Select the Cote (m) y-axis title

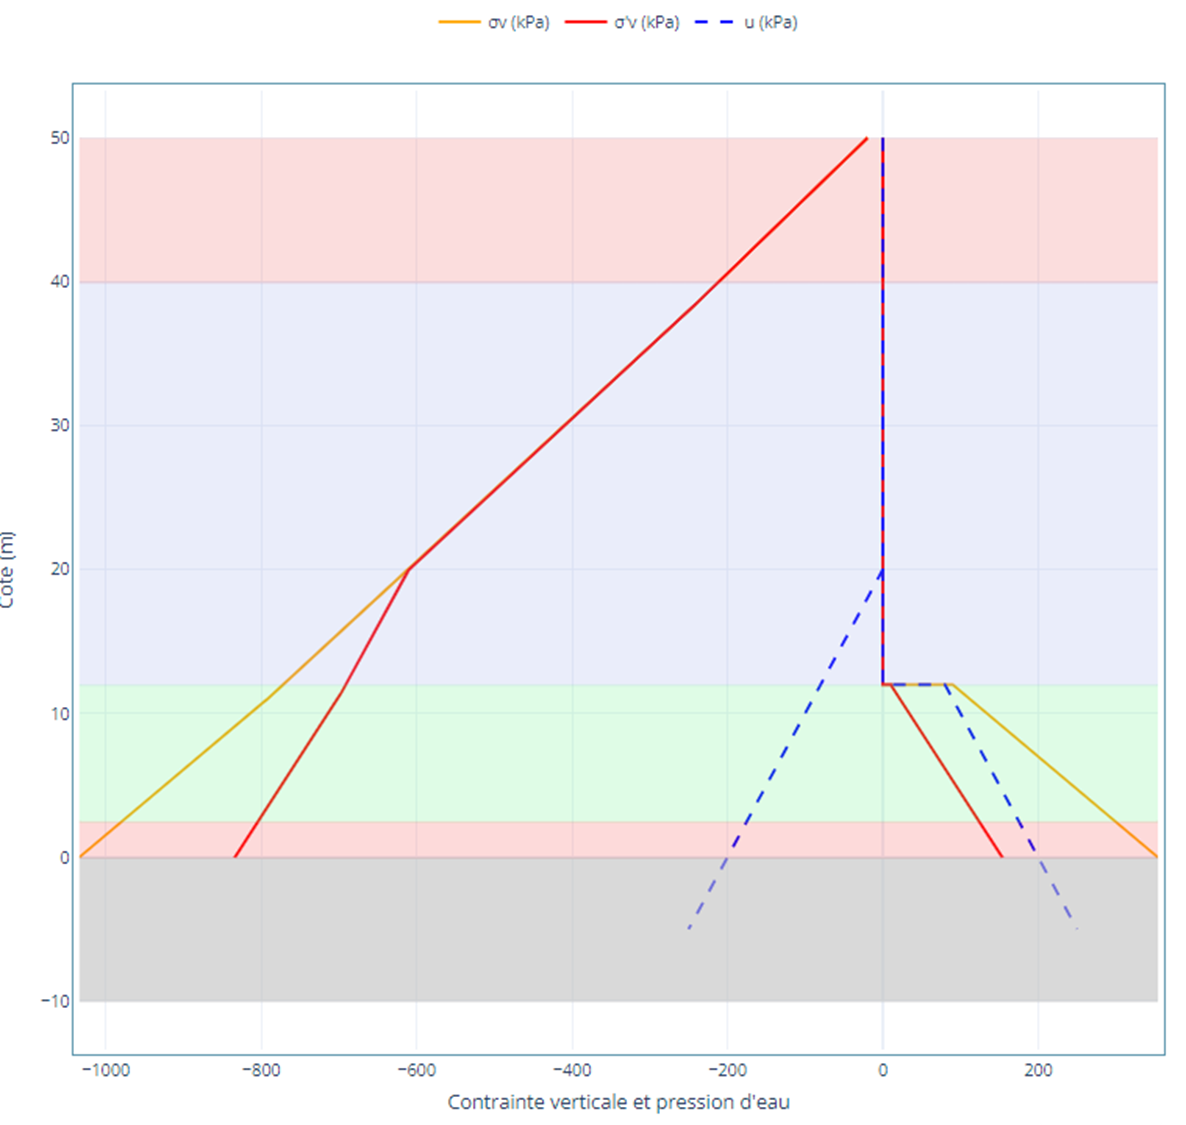[x=8, y=570]
